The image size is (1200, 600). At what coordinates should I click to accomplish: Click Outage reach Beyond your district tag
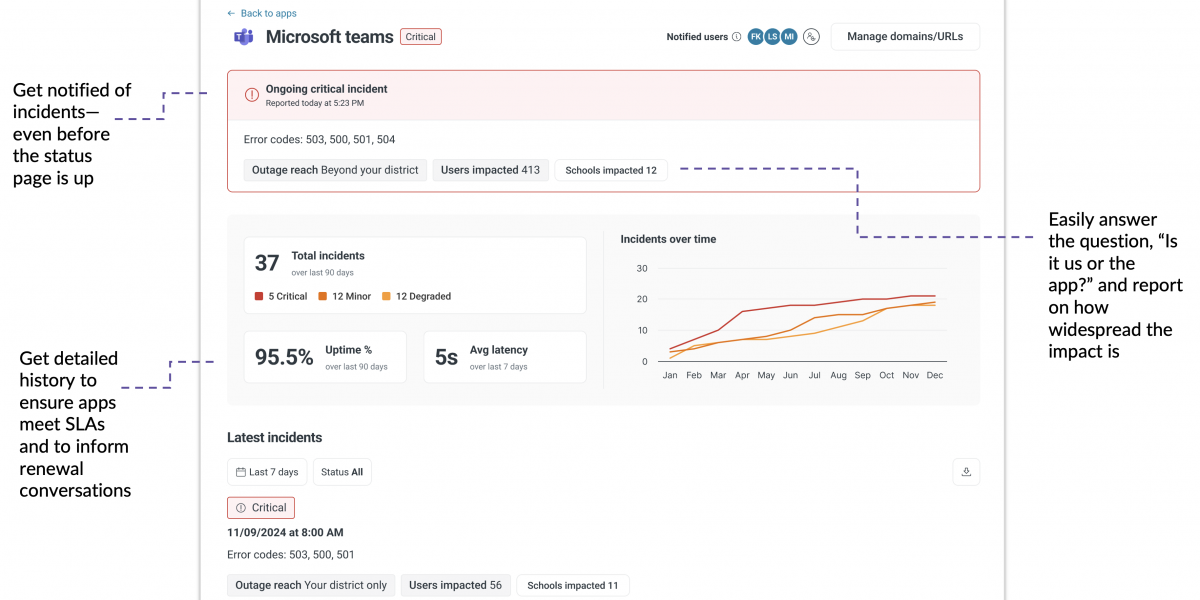[335, 170]
